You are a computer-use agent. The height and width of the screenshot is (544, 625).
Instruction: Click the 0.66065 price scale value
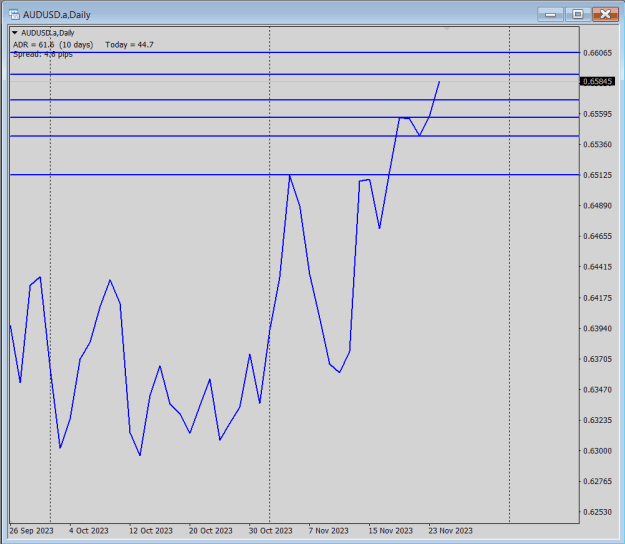(597, 53)
